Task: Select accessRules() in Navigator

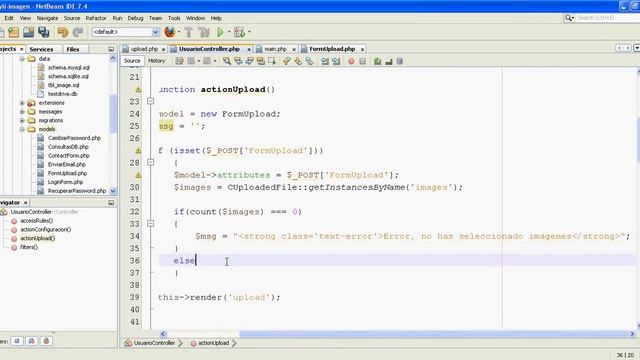Action: pos(36,220)
